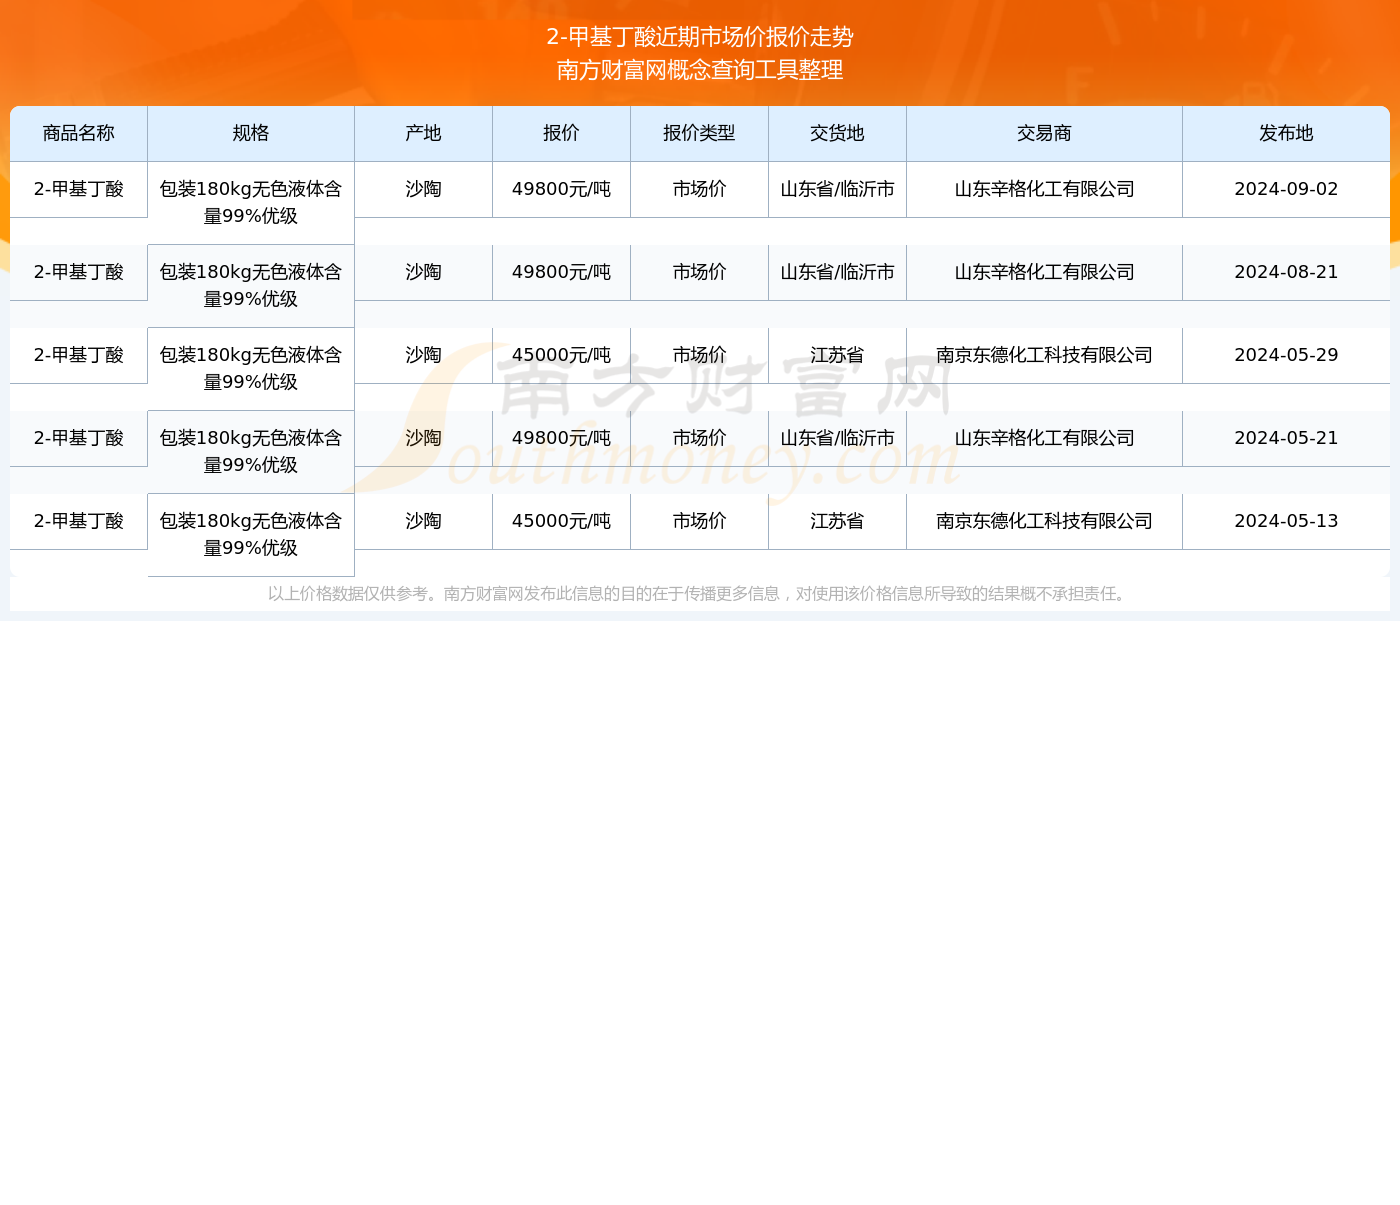Select the date 2024-09-02 cell
The width and height of the screenshot is (1400, 1205).
[x=1286, y=189]
